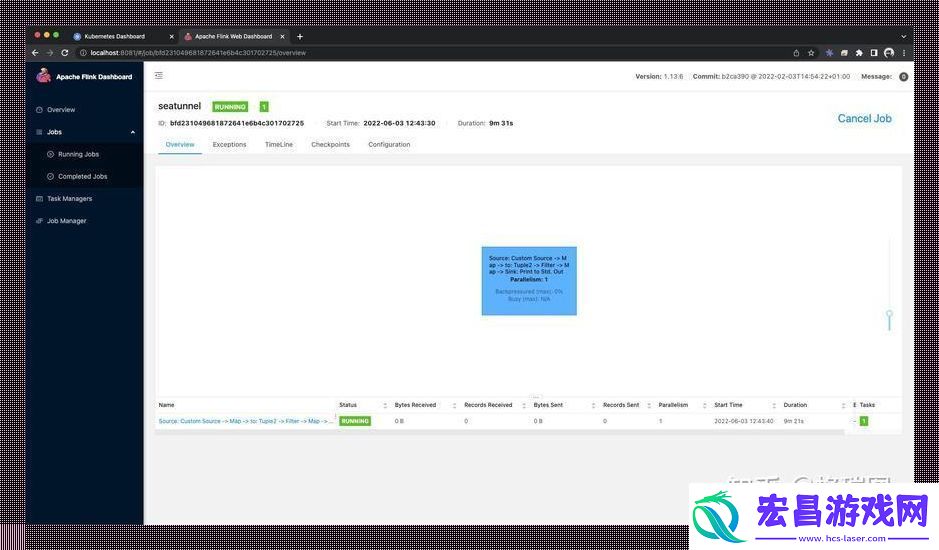The image size is (939, 550).
Task: Click the green tasks count badge in the table row
Action: tap(864, 421)
